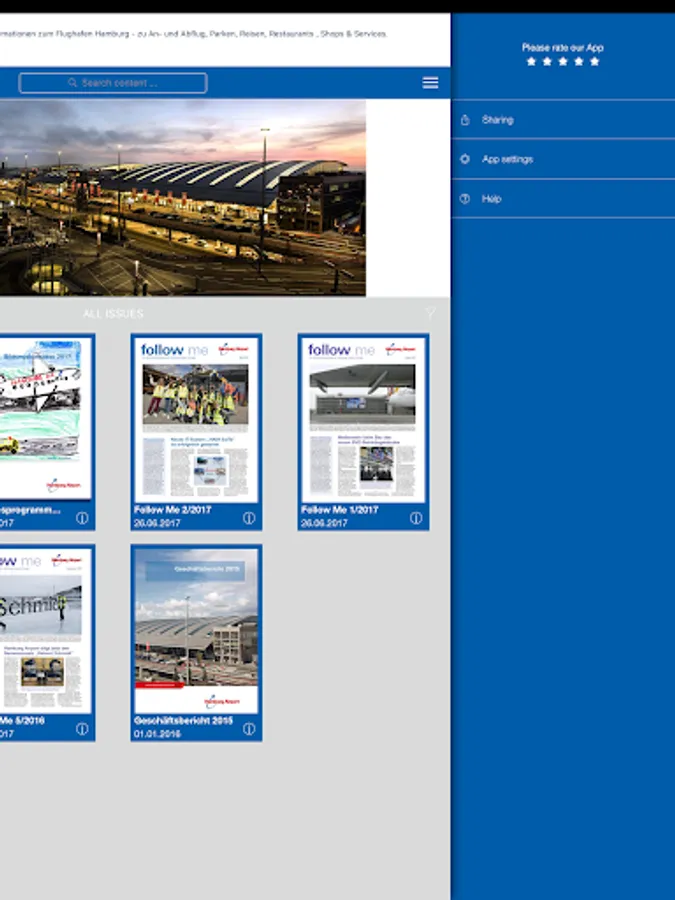
Task: Tap the App settings gear icon
Action: (x=465, y=159)
